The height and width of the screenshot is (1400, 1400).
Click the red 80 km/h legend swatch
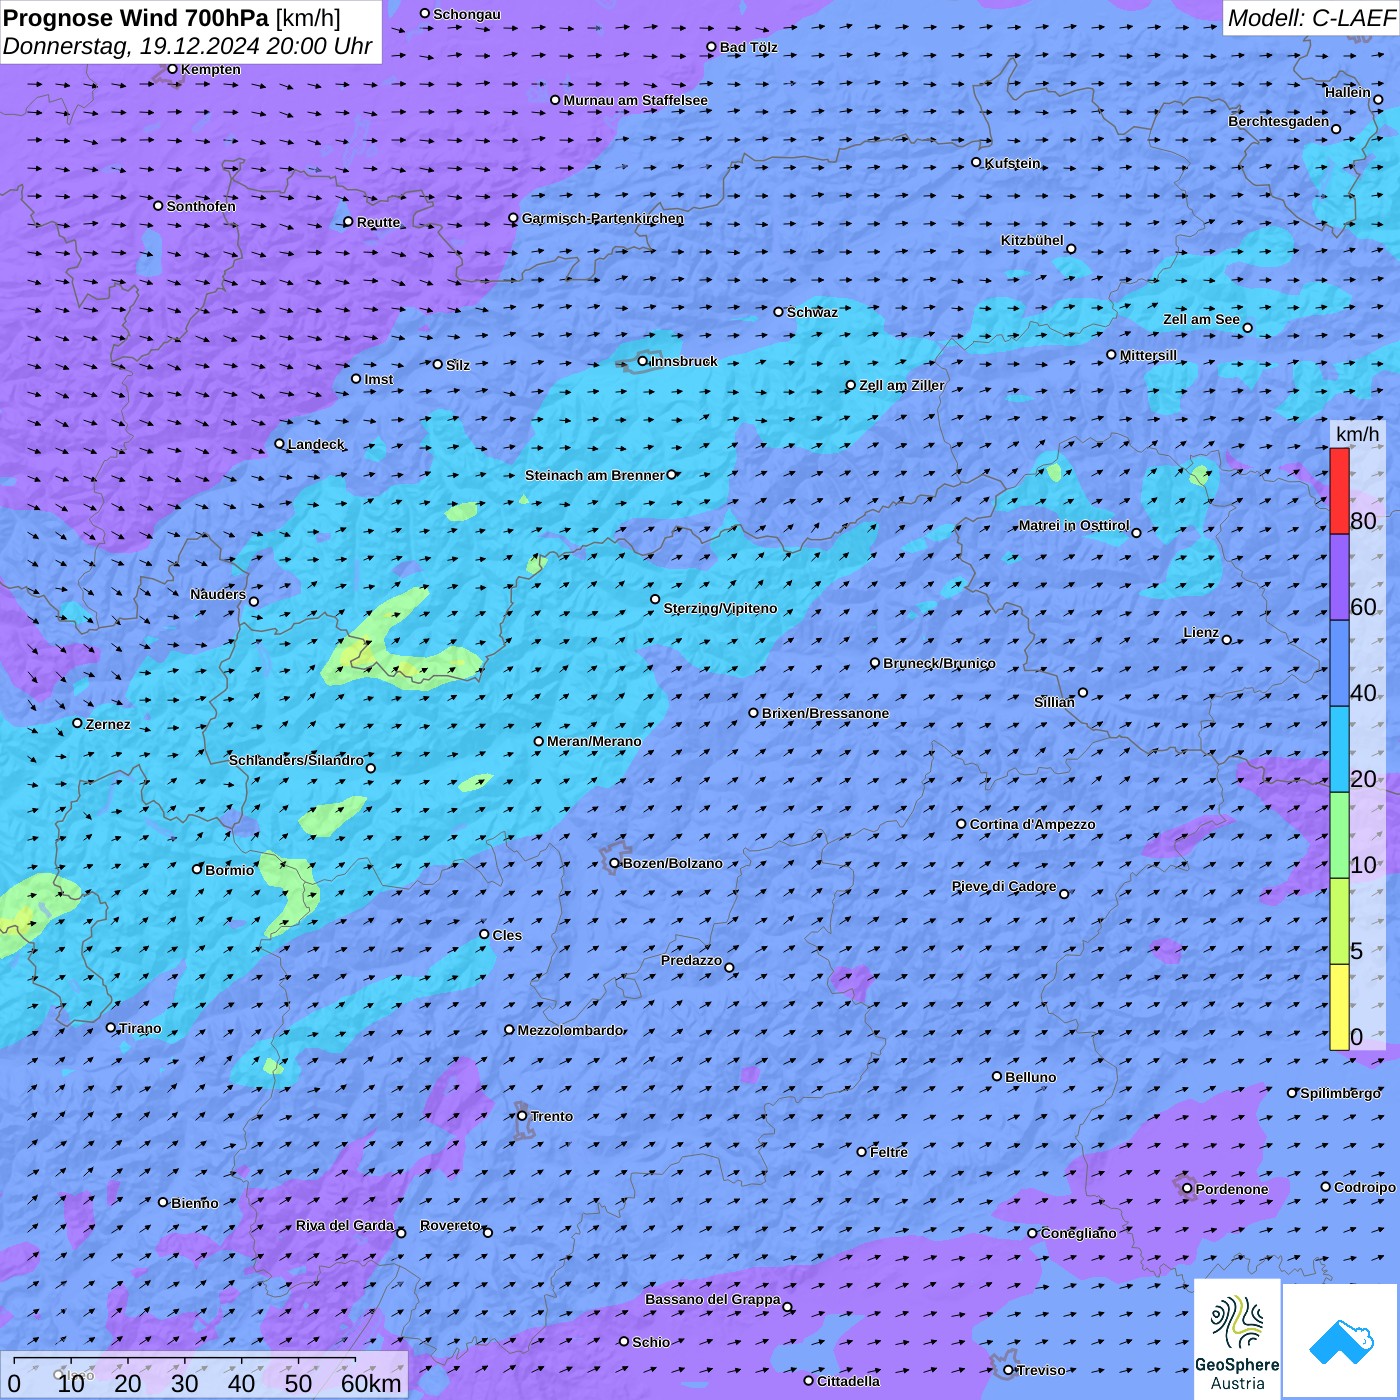point(1339,491)
